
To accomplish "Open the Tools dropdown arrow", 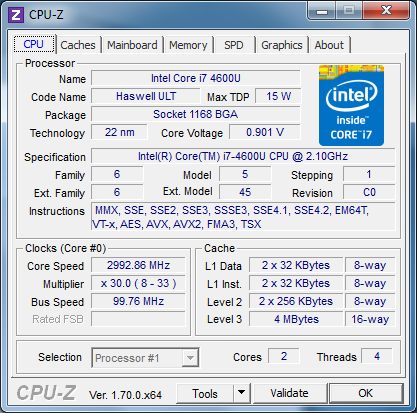I will (x=242, y=393).
